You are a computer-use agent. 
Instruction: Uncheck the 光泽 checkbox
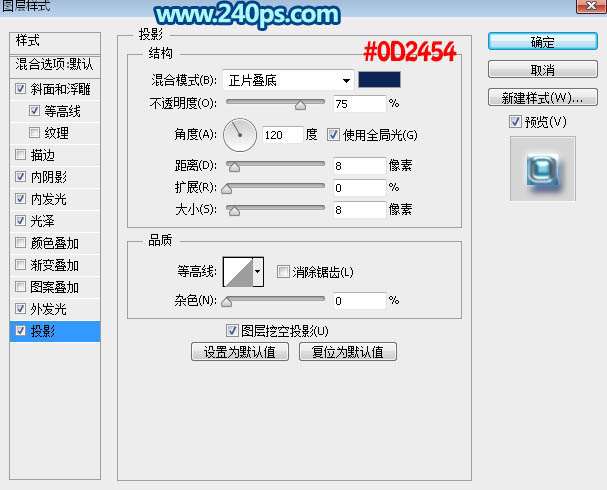point(21,221)
